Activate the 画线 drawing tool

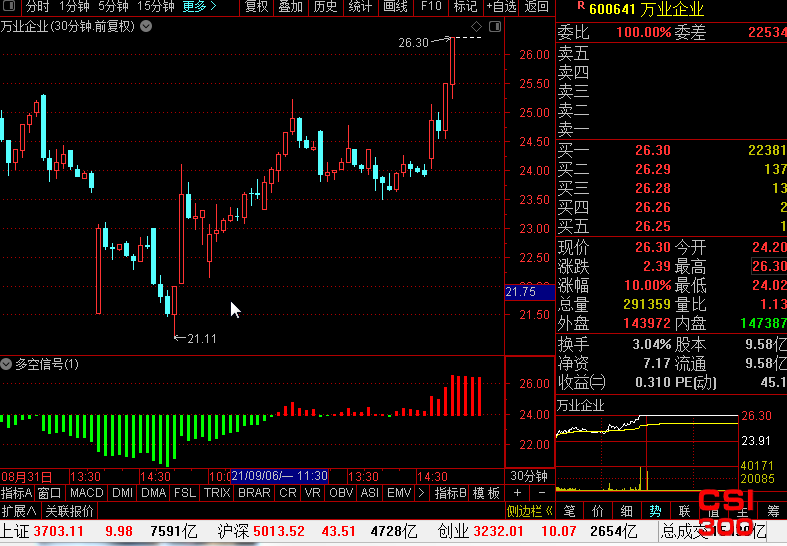click(395, 7)
